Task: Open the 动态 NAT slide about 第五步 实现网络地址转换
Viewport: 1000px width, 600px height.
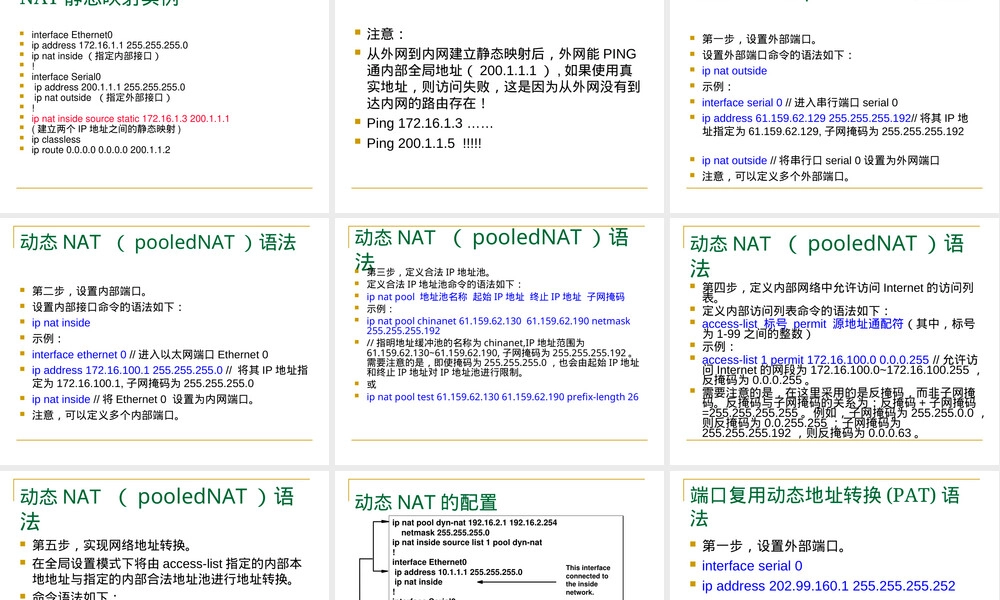Action: point(165,535)
